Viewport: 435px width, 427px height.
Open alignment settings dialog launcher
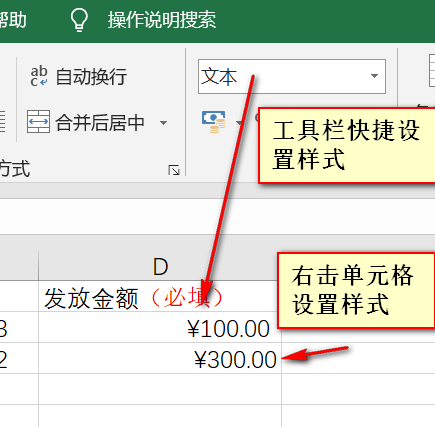[x=174, y=170]
